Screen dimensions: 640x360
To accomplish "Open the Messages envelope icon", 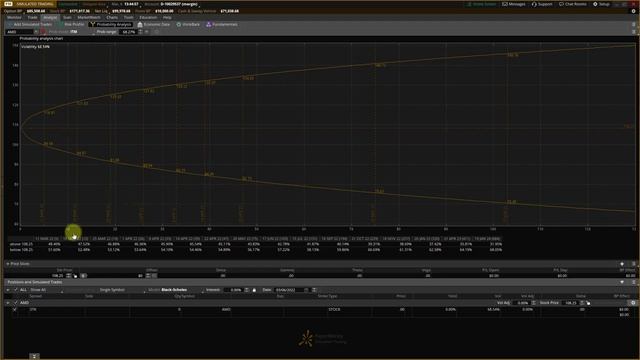I will point(505,4).
